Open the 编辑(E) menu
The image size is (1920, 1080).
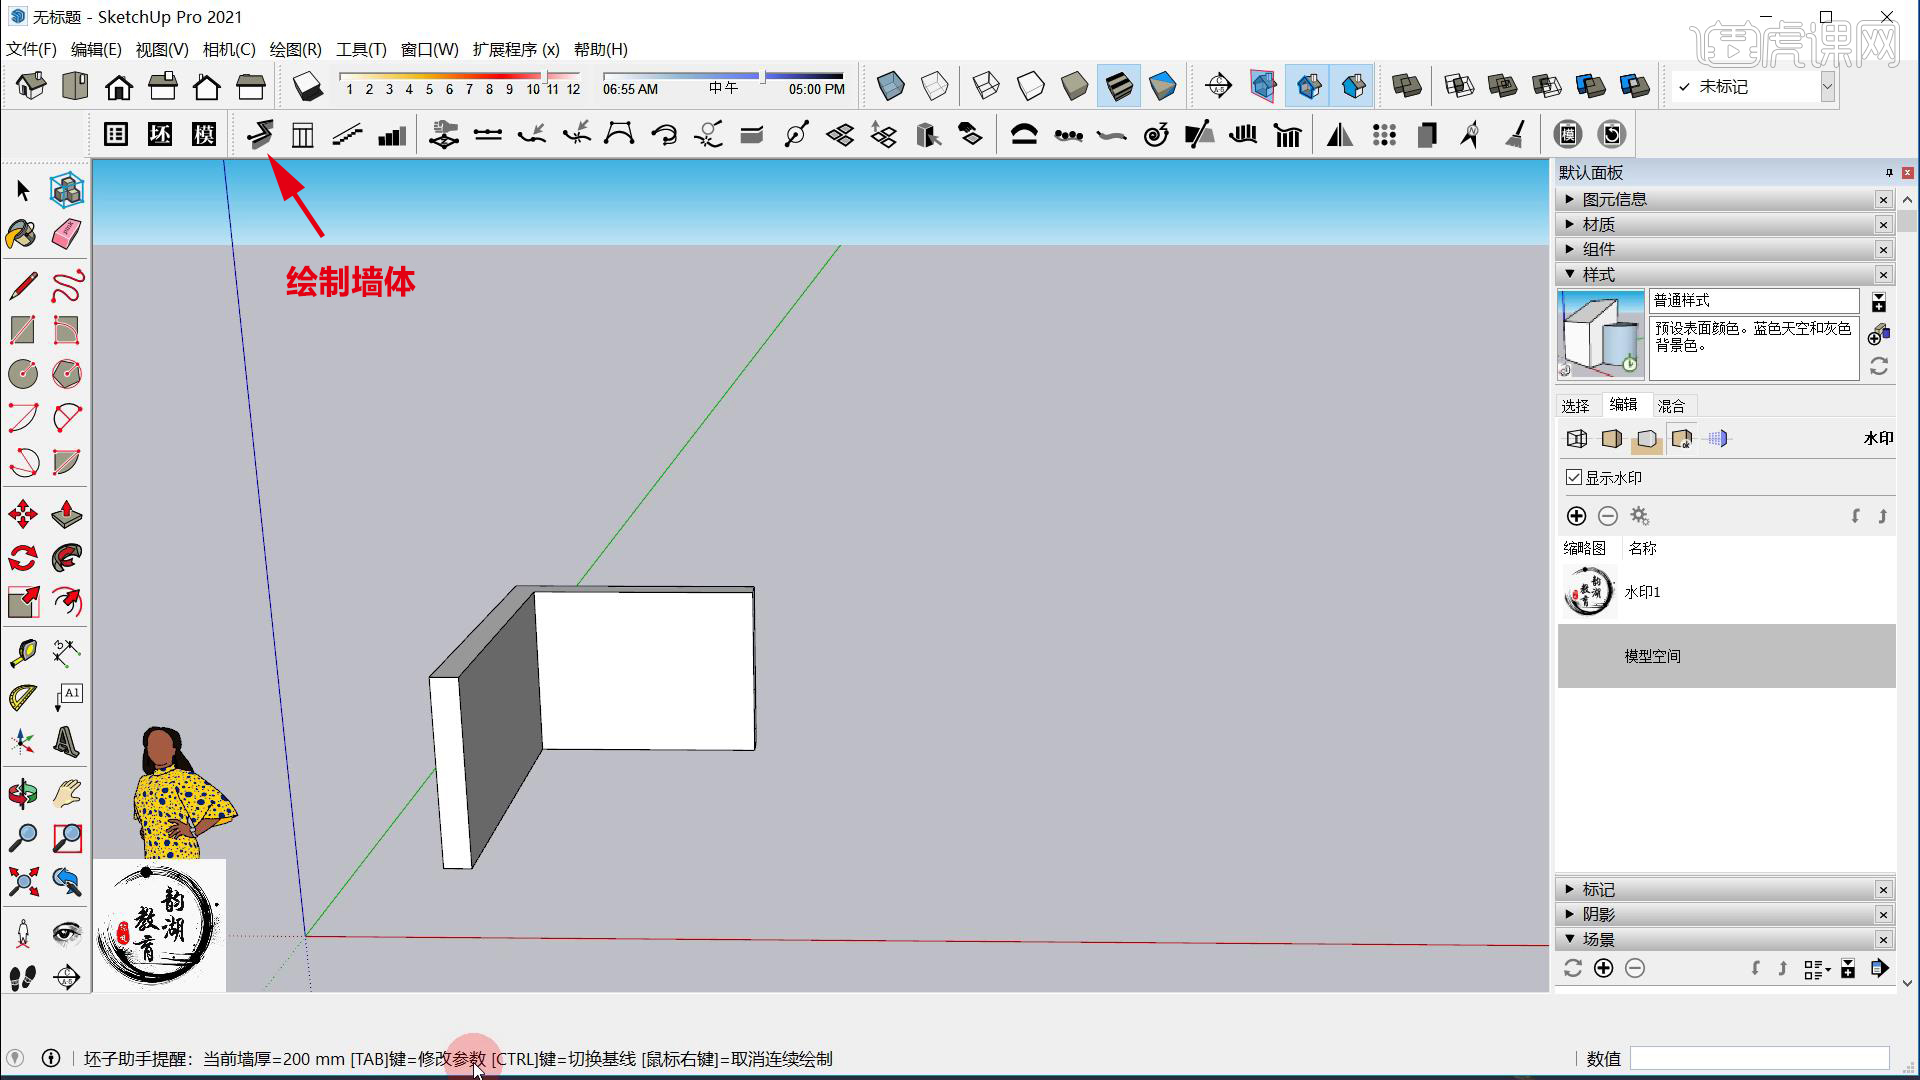tap(96, 49)
